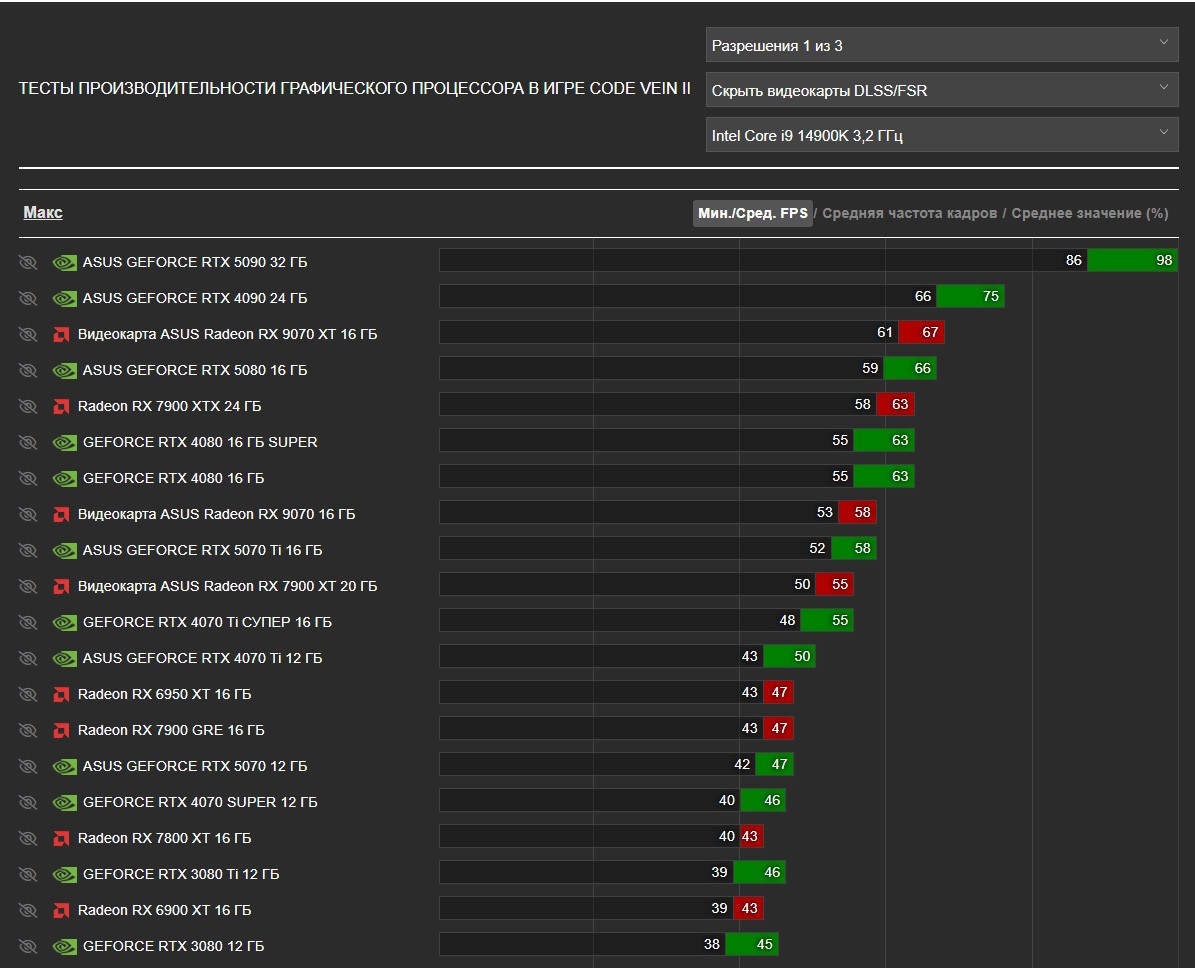Click NVIDIA logo beside ASUS RTX 5070 12 ГБ
This screenshot has width=1195, height=968.
pos(65,767)
